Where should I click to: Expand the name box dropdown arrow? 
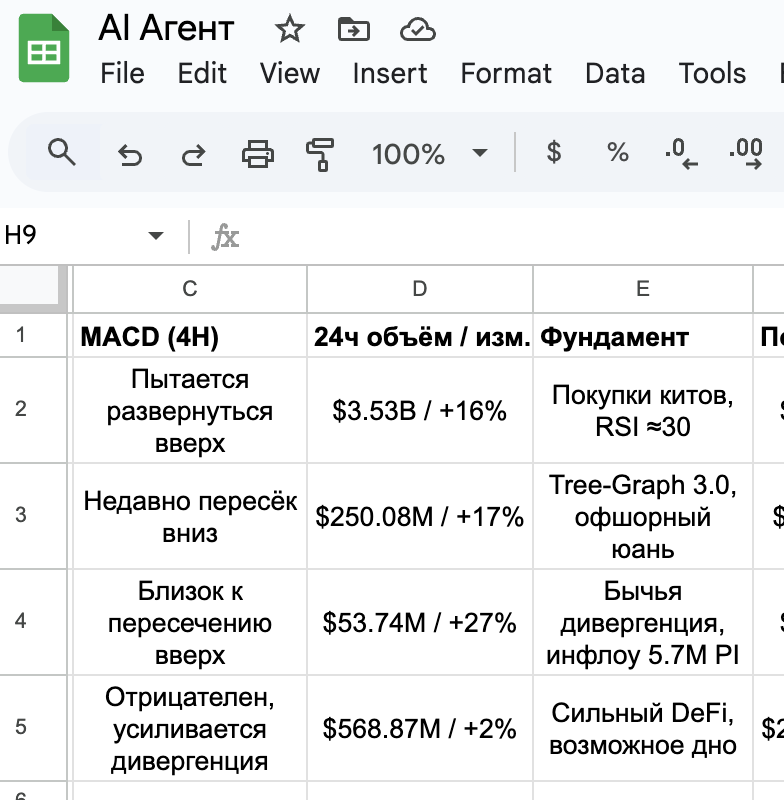click(156, 236)
